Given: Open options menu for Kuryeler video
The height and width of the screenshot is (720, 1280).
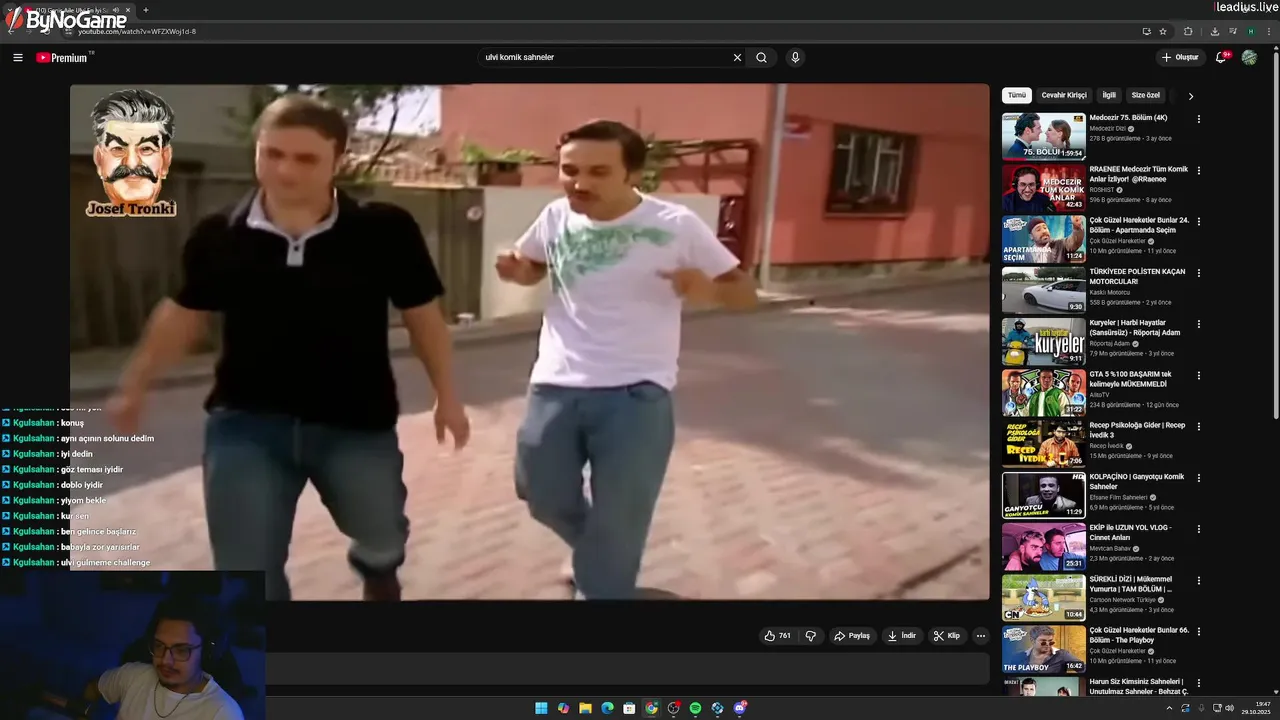Looking at the screenshot, I should (1199, 324).
